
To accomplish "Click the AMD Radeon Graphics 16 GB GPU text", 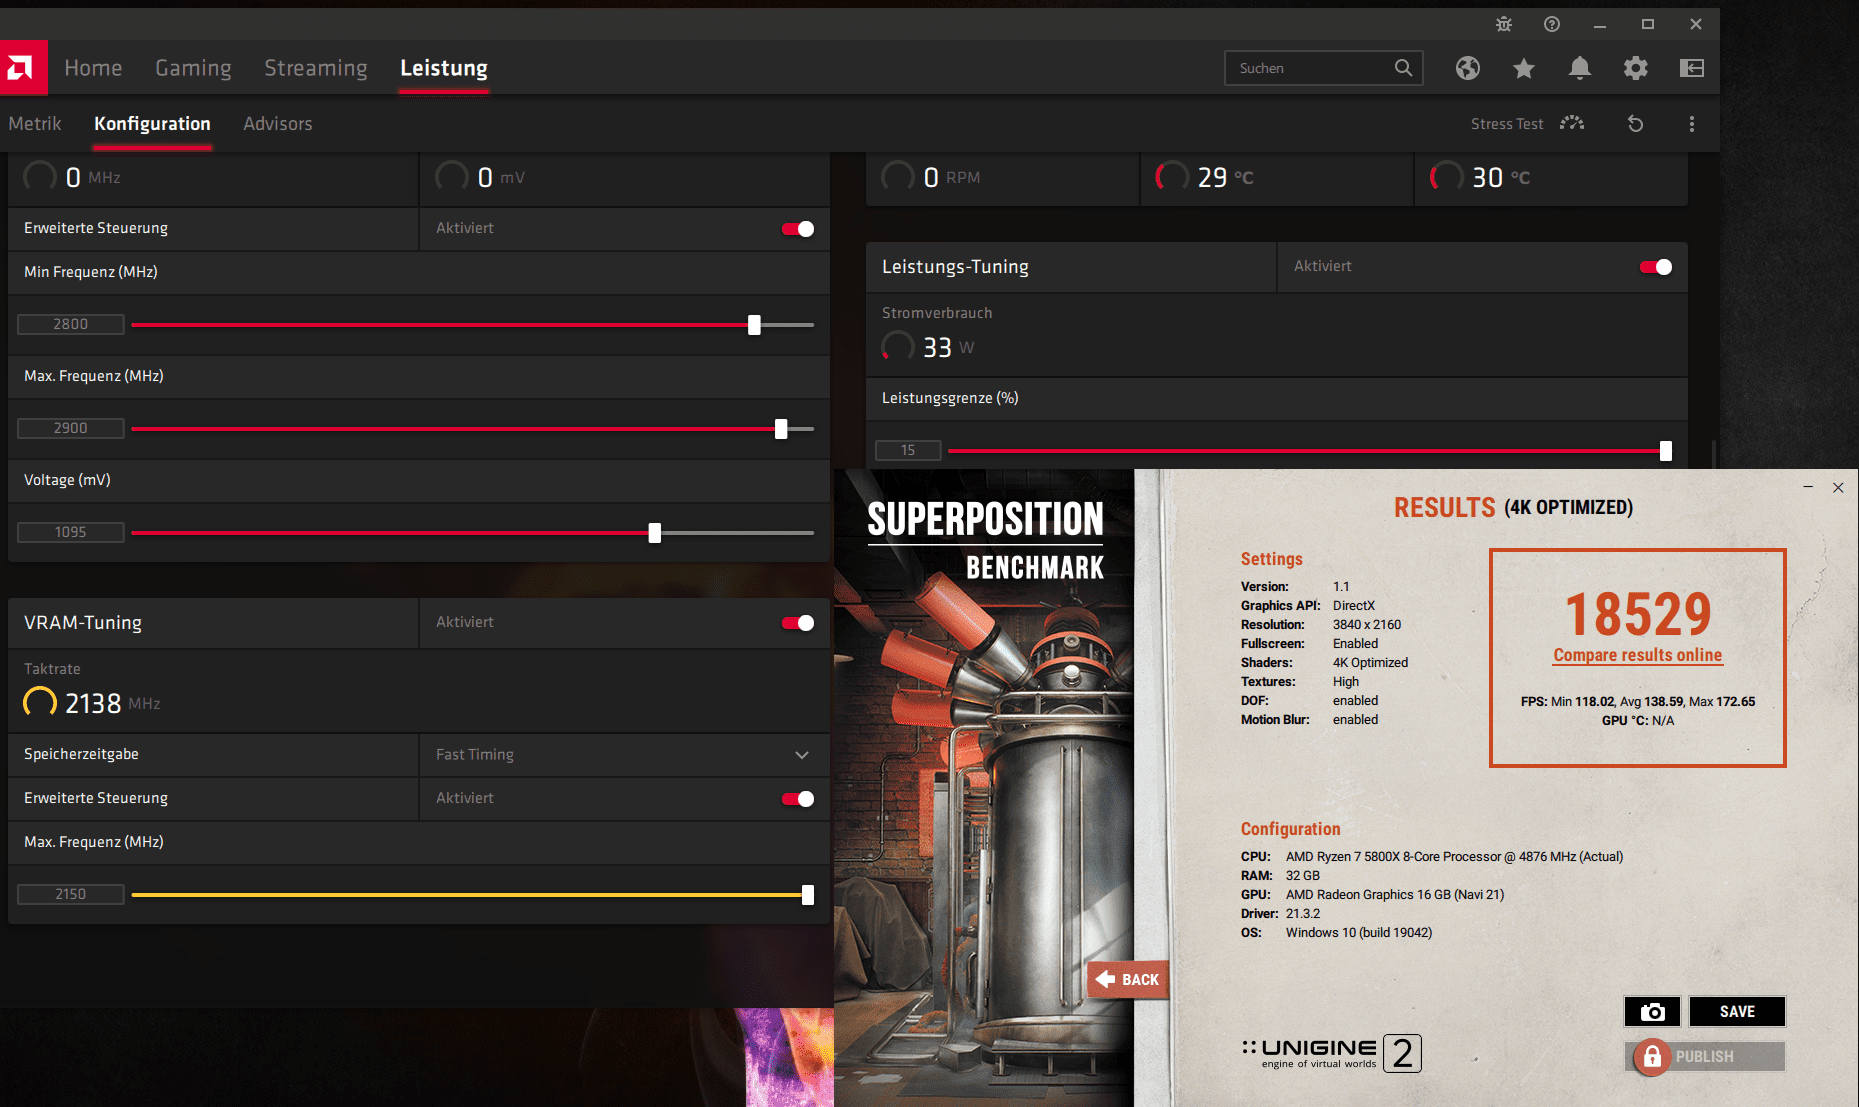I will point(1395,895).
